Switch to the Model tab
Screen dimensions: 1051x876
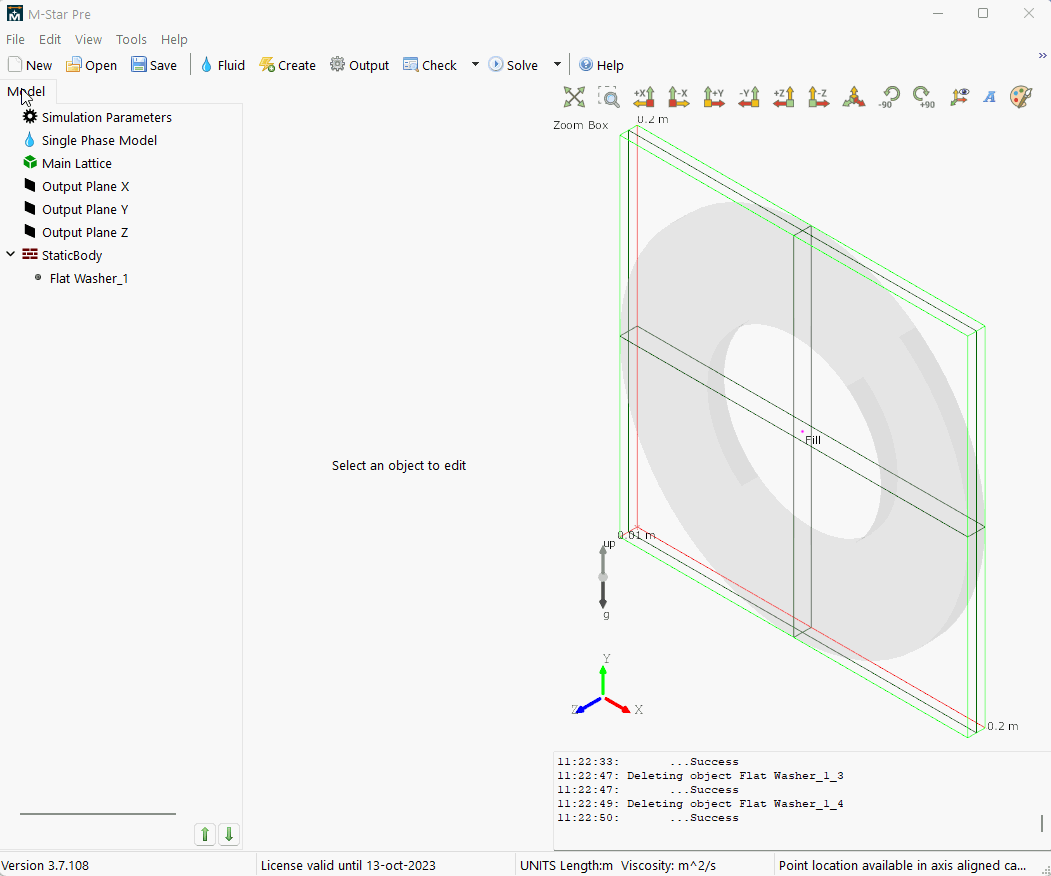pos(26,91)
